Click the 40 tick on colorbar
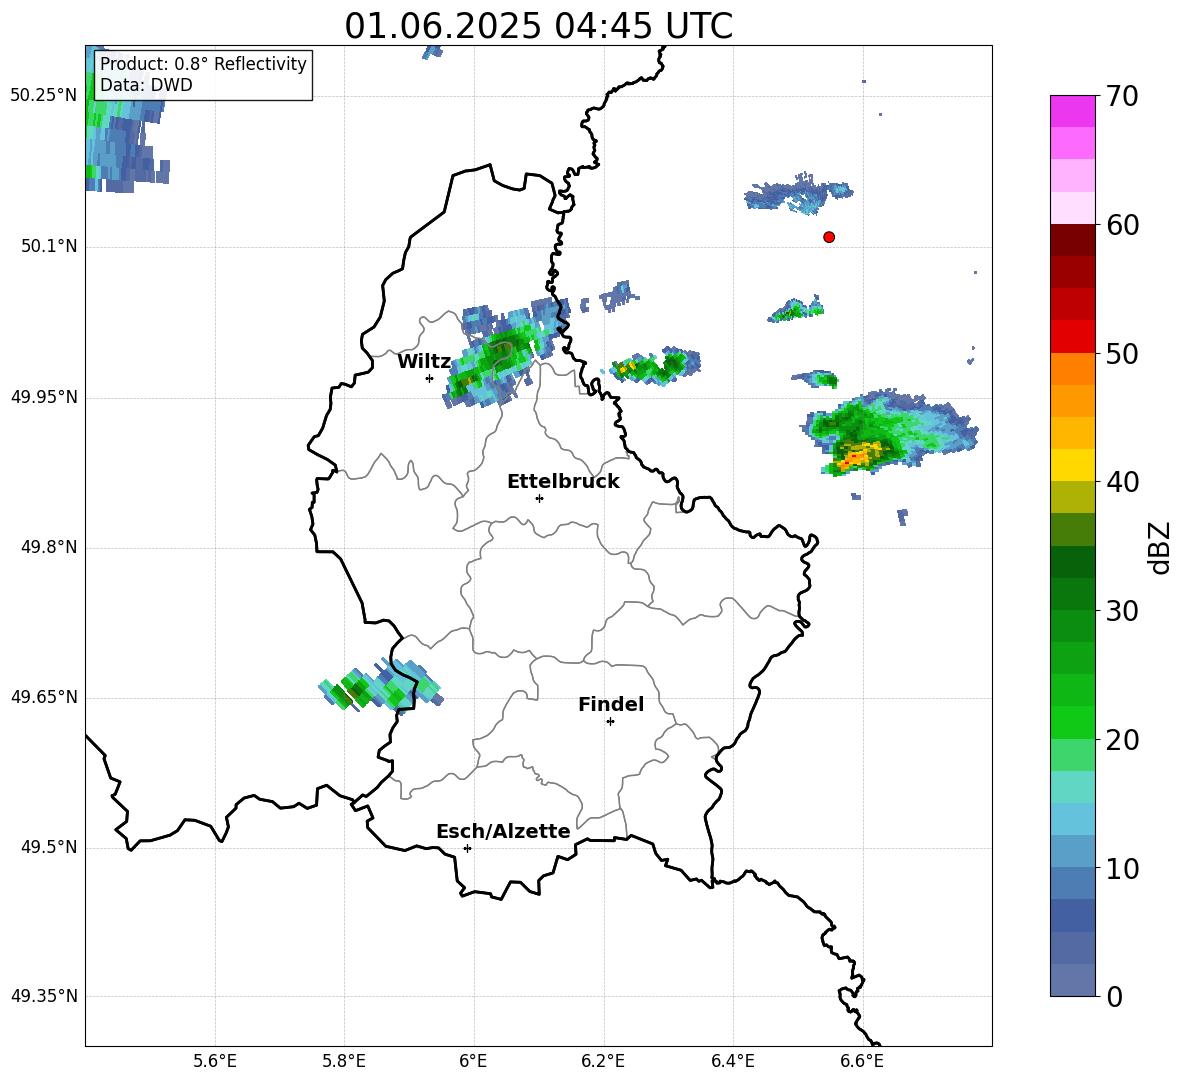This screenshot has width=1184, height=1081. (x=1122, y=482)
